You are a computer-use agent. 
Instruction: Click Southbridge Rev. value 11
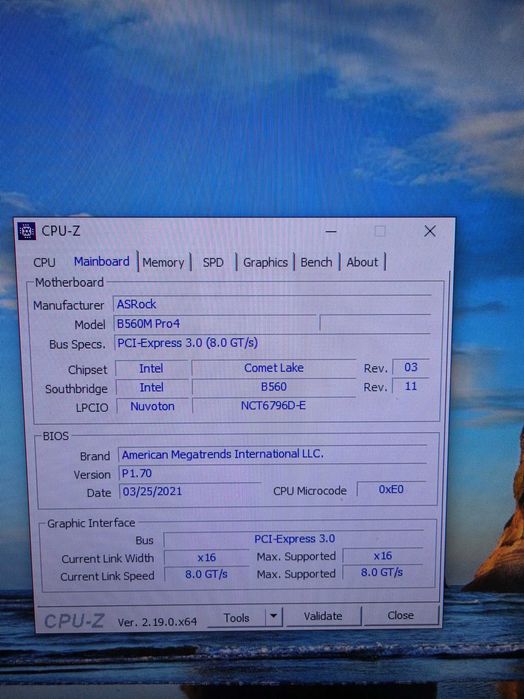411,386
